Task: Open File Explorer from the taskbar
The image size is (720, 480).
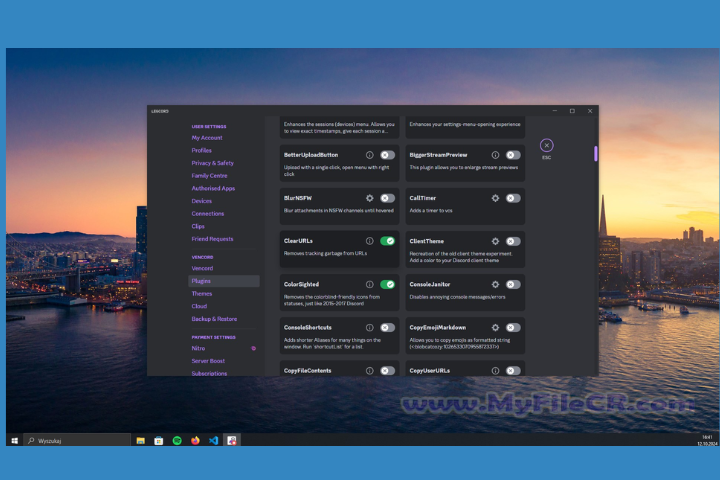Action: pos(141,440)
